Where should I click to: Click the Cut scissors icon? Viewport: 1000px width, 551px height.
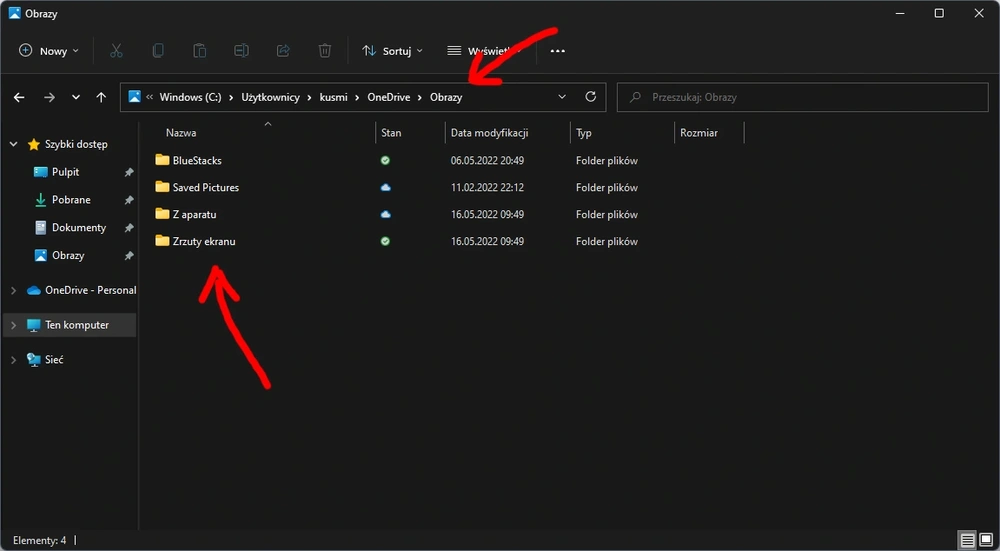[x=116, y=51]
